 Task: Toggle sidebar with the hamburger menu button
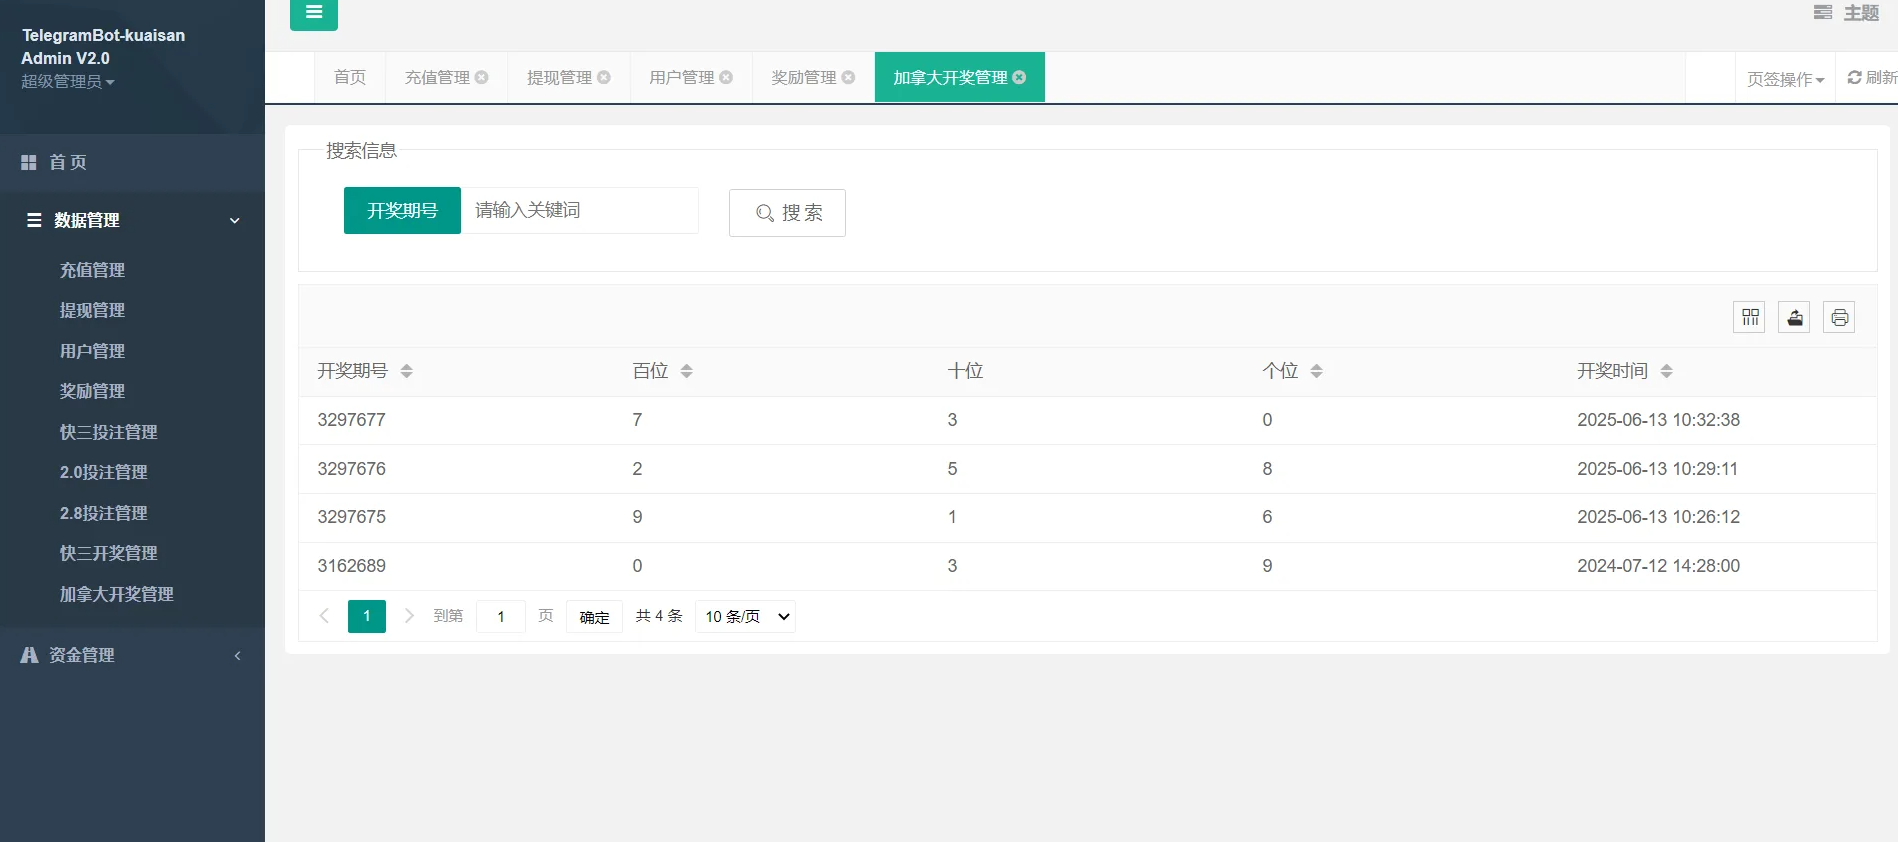pos(314,13)
